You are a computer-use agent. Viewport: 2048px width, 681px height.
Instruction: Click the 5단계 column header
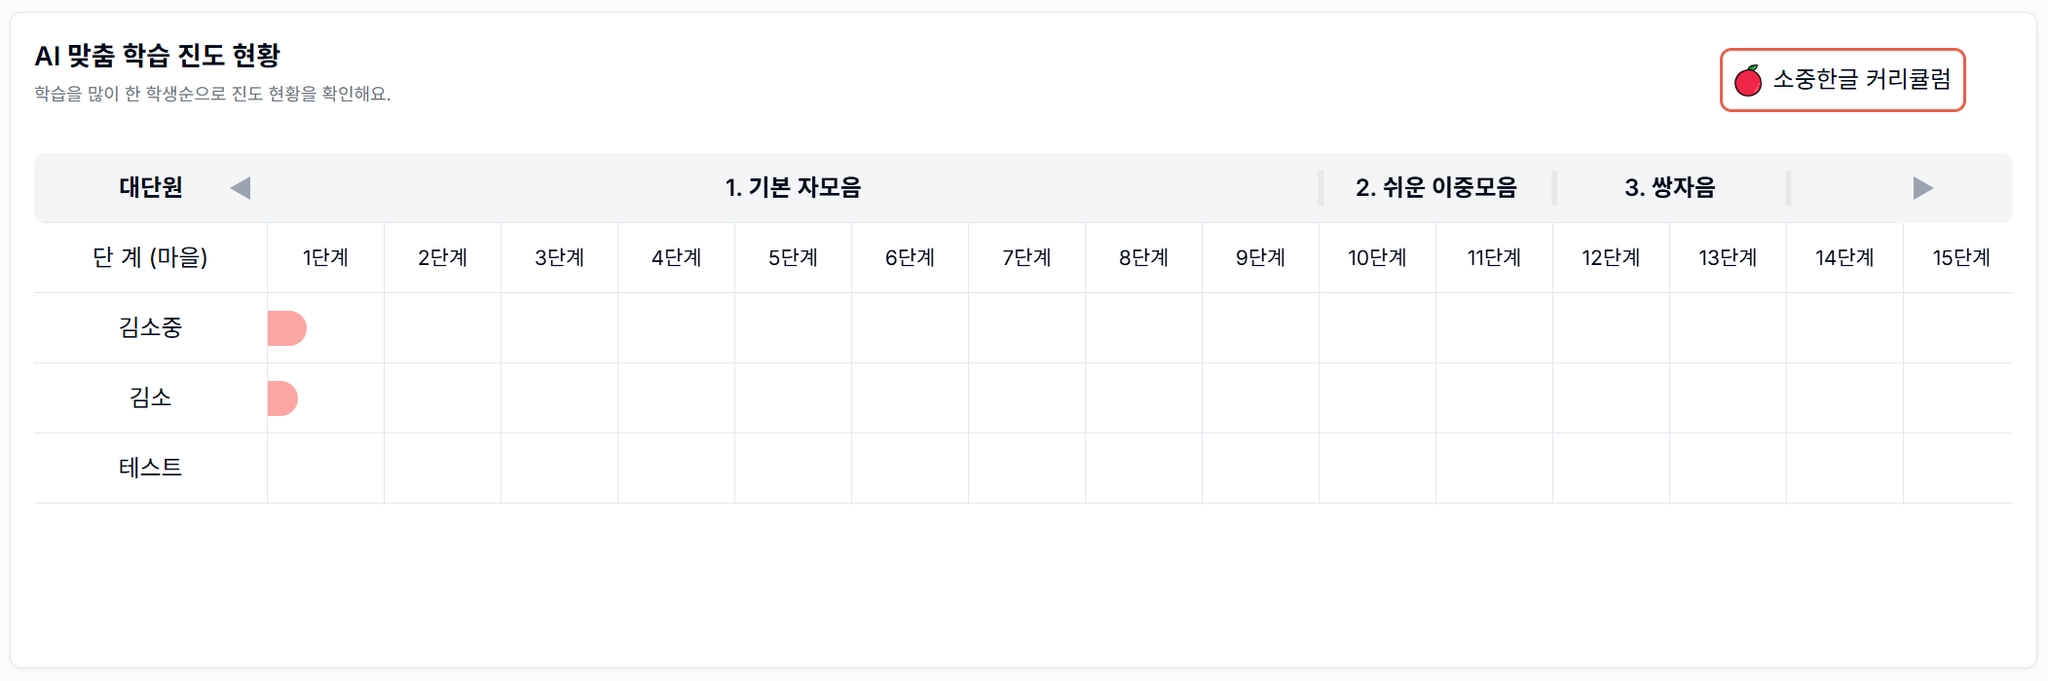tap(793, 258)
